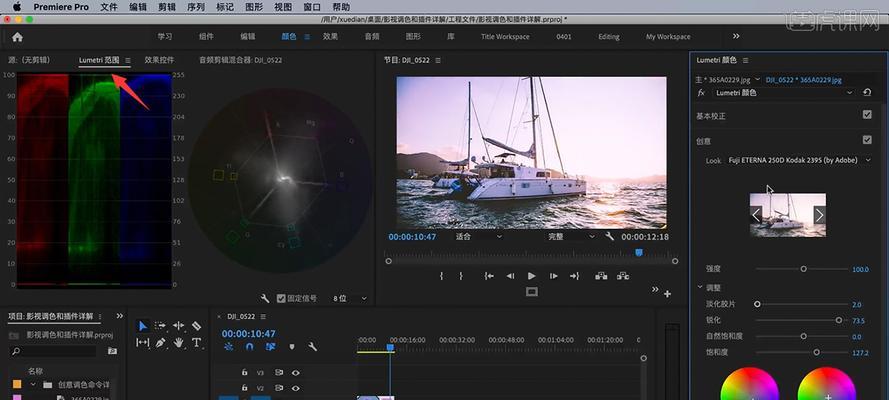Switch to the Editing workspace

pos(609,36)
